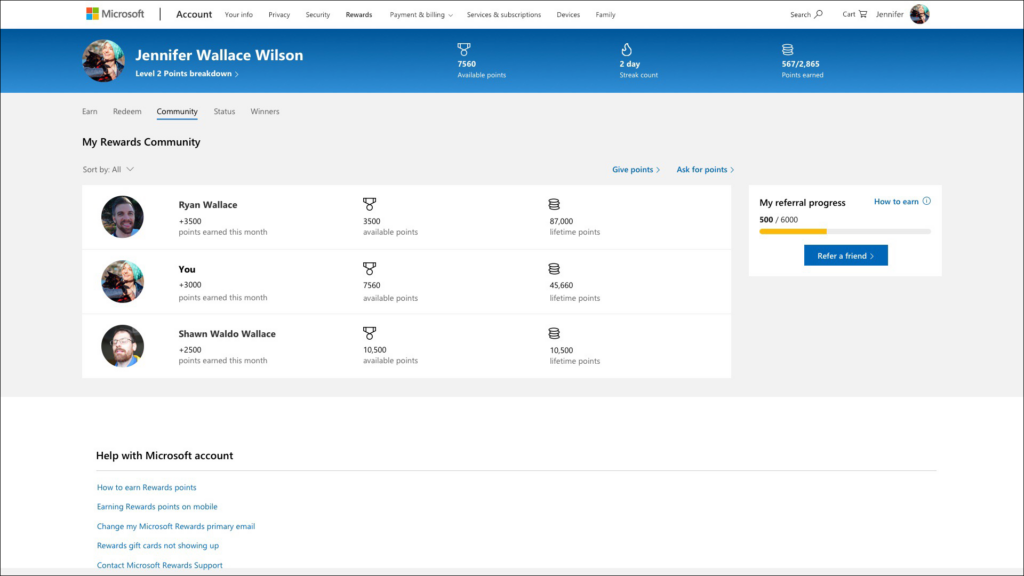Open the How to earn link
The height and width of the screenshot is (576, 1024).
pyautogui.click(x=896, y=202)
